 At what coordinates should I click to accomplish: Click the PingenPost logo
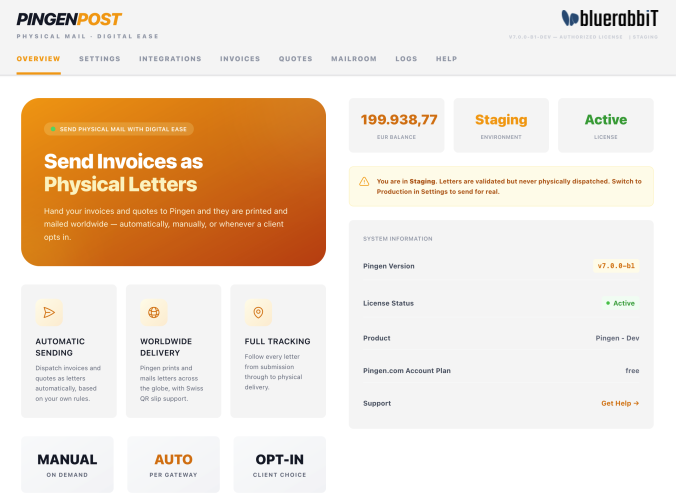[69, 19]
